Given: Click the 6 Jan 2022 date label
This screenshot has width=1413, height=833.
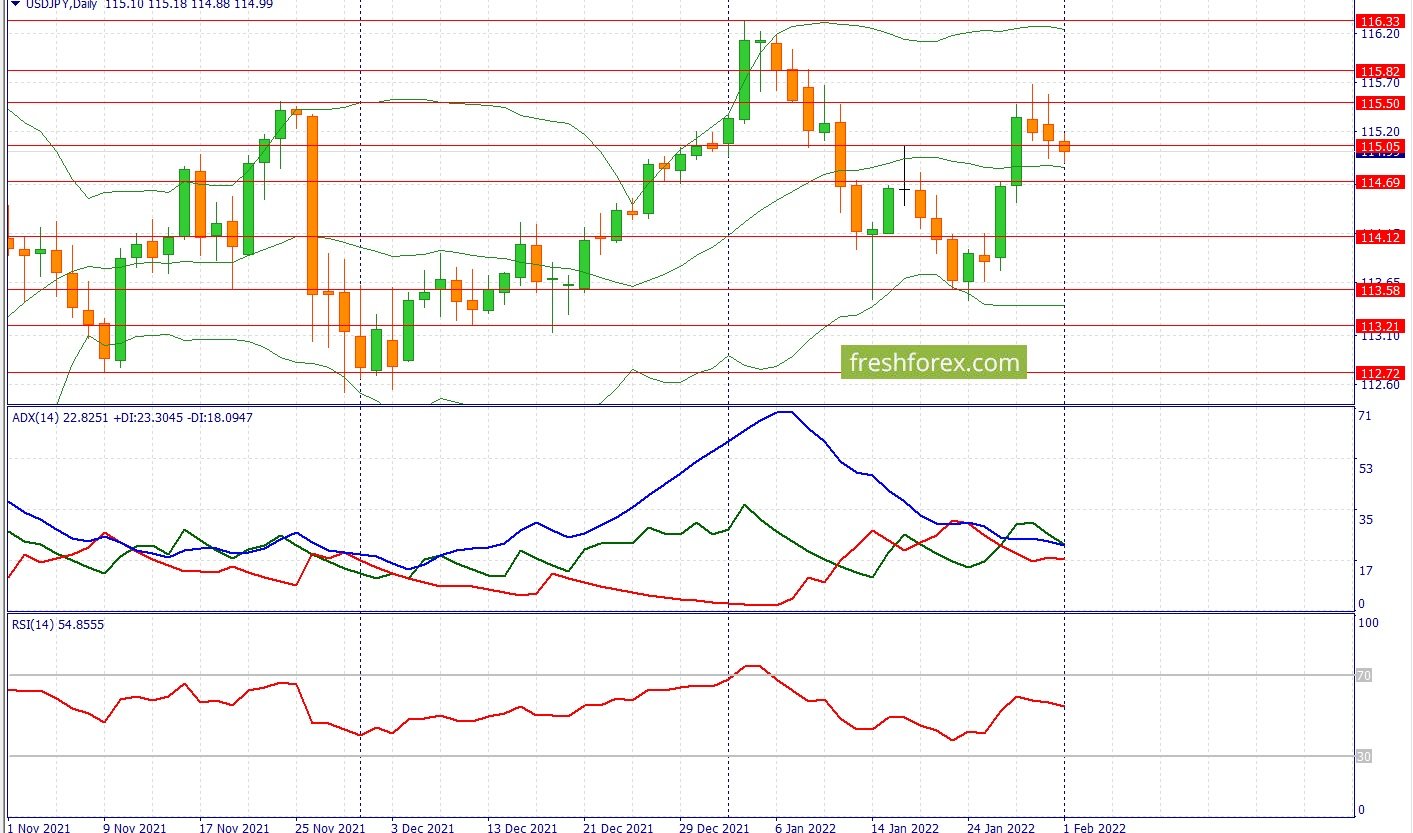Looking at the screenshot, I should 806,828.
